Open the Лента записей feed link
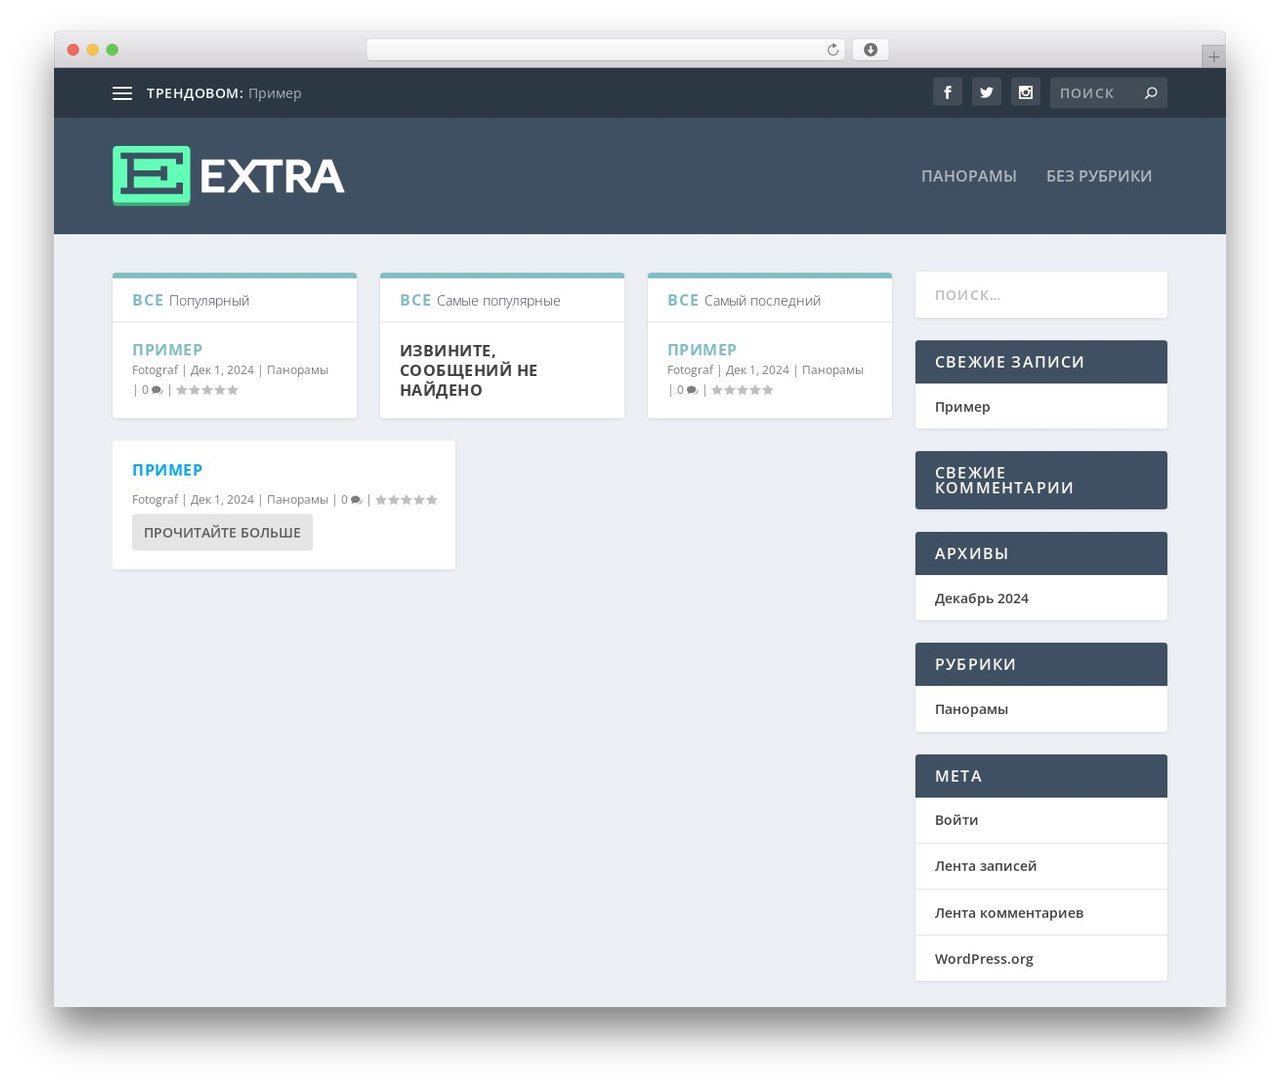Screen dimensions: 1280x1084 coord(985,866)
